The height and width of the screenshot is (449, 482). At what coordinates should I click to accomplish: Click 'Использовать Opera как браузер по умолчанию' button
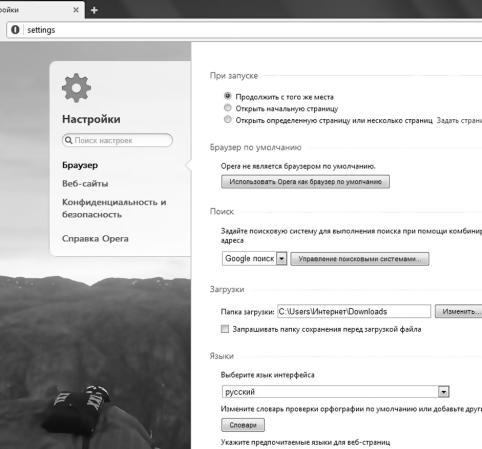pos(305,182)
